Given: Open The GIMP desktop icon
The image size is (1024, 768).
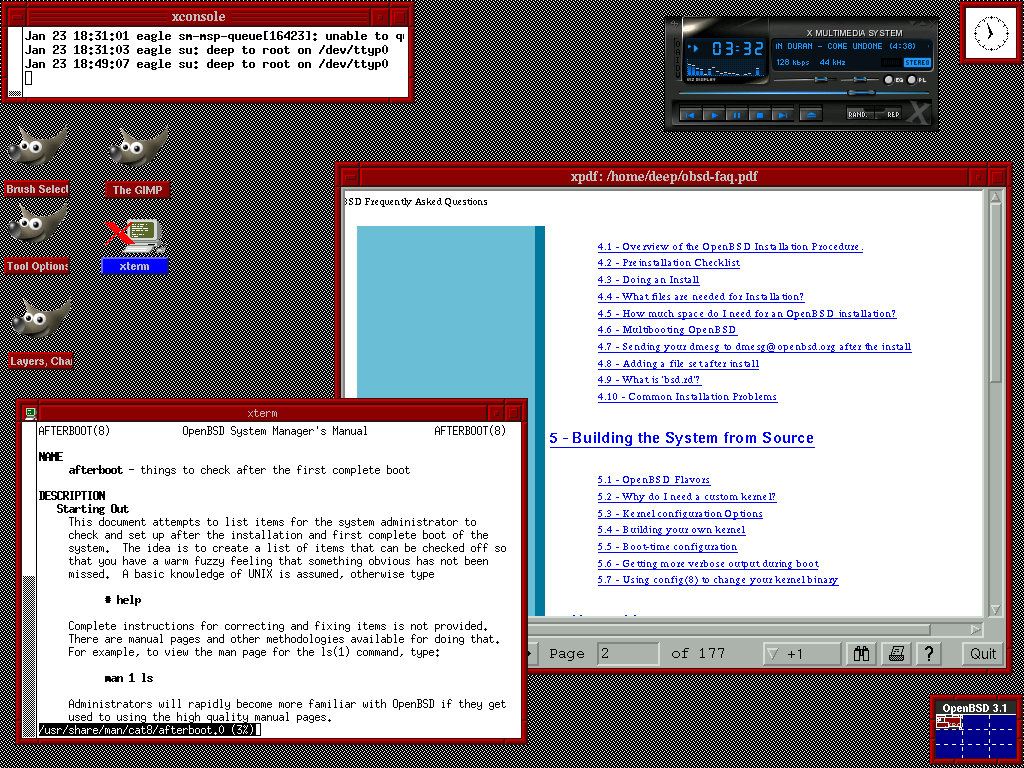Looking at the screenshot, I should coord(138,162).
